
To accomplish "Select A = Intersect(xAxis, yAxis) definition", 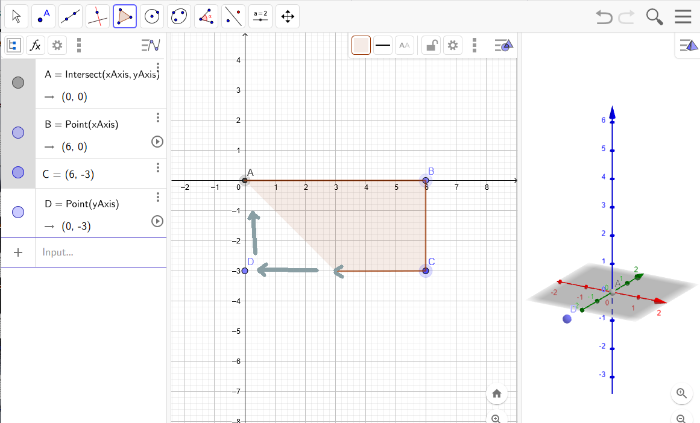I will coord(101,74).
